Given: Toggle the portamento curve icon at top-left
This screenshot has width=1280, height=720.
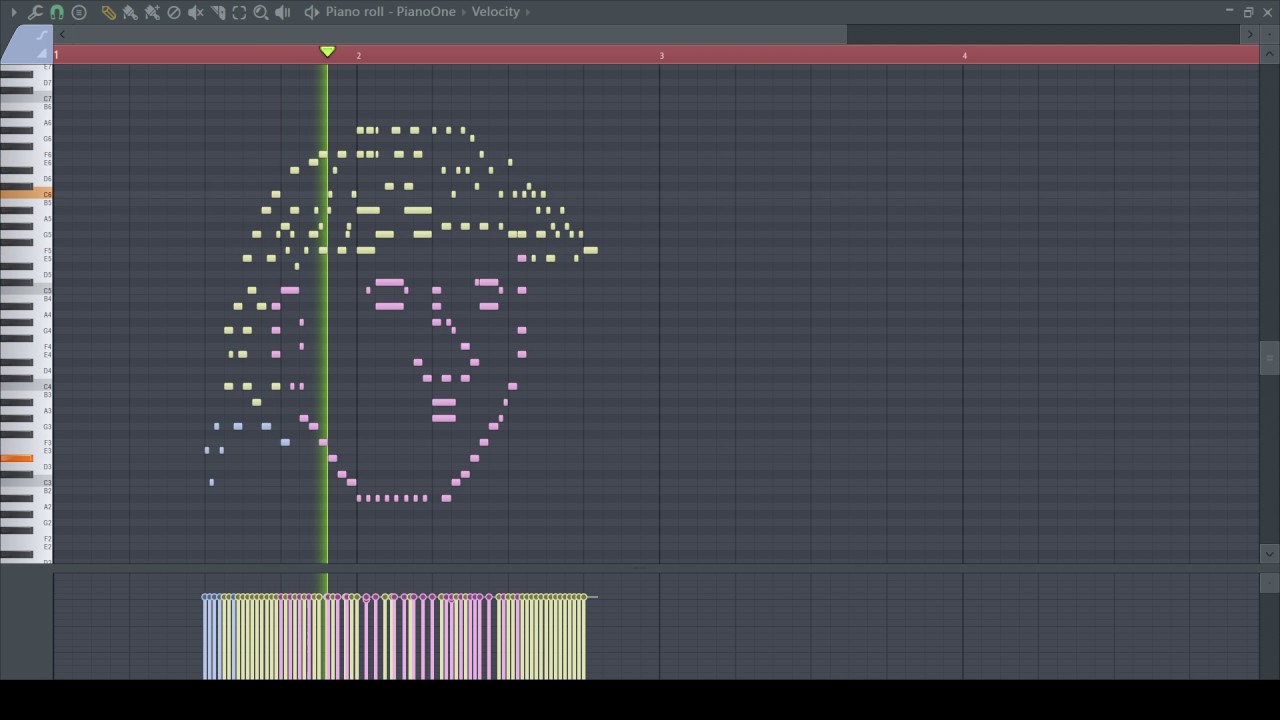Looking at the screenshot, I should click(41, 35).
